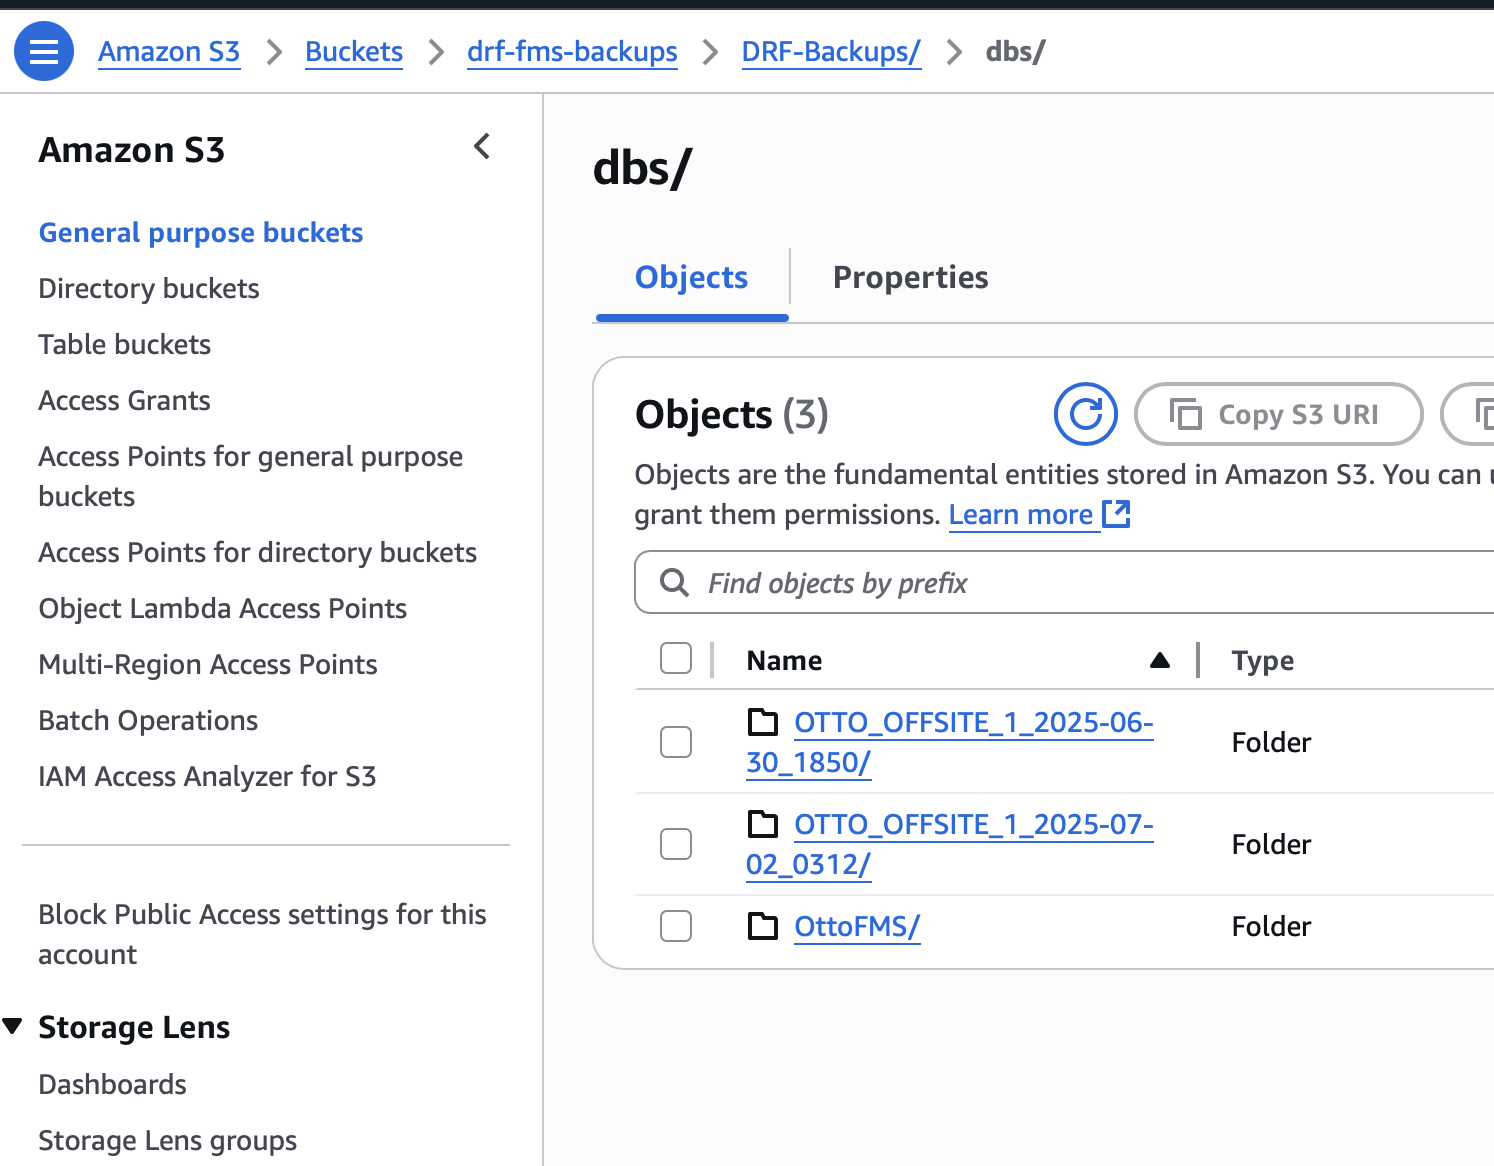
Task: Switch to the Objects tab
Action: tap(691, 277)
